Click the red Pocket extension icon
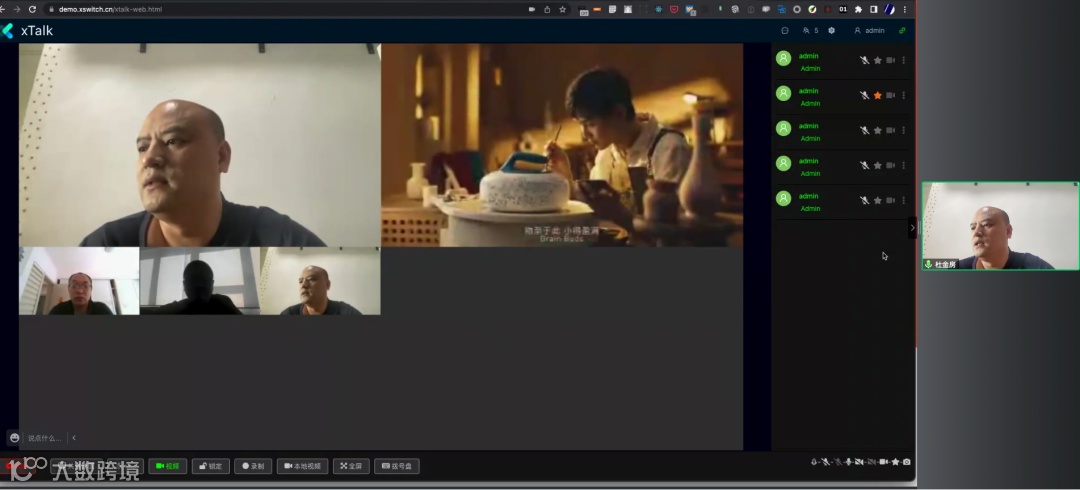 674,9
